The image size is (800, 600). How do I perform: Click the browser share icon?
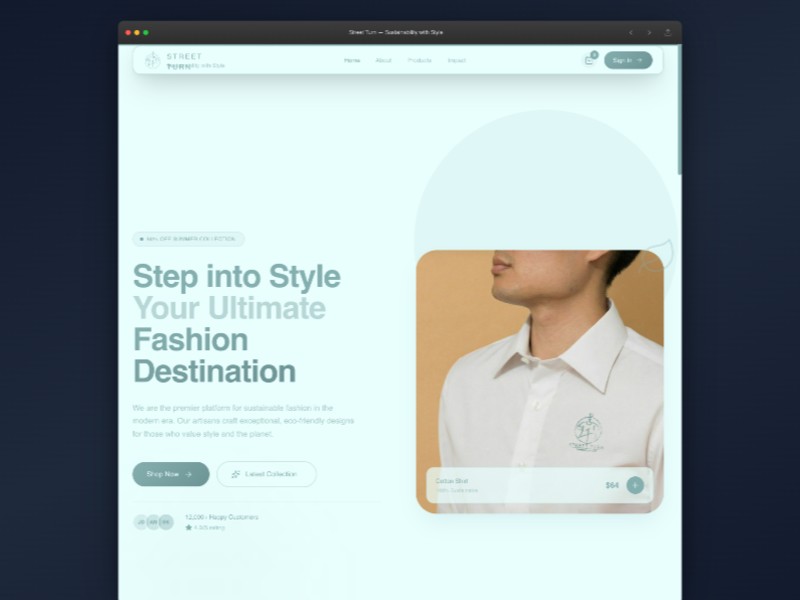(x=668, y=32)
